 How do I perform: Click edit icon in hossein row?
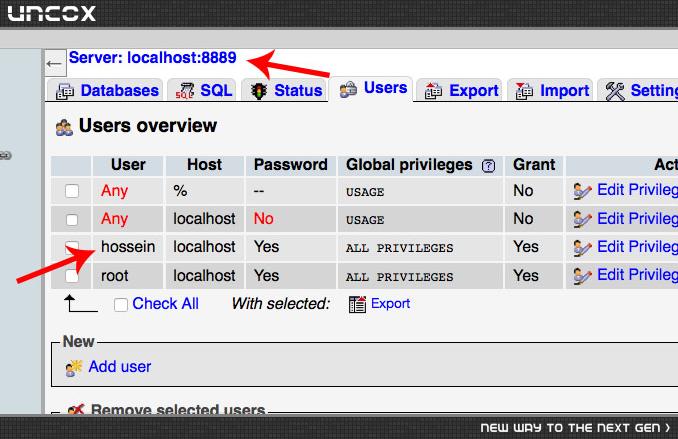click(x=582, y=248)
